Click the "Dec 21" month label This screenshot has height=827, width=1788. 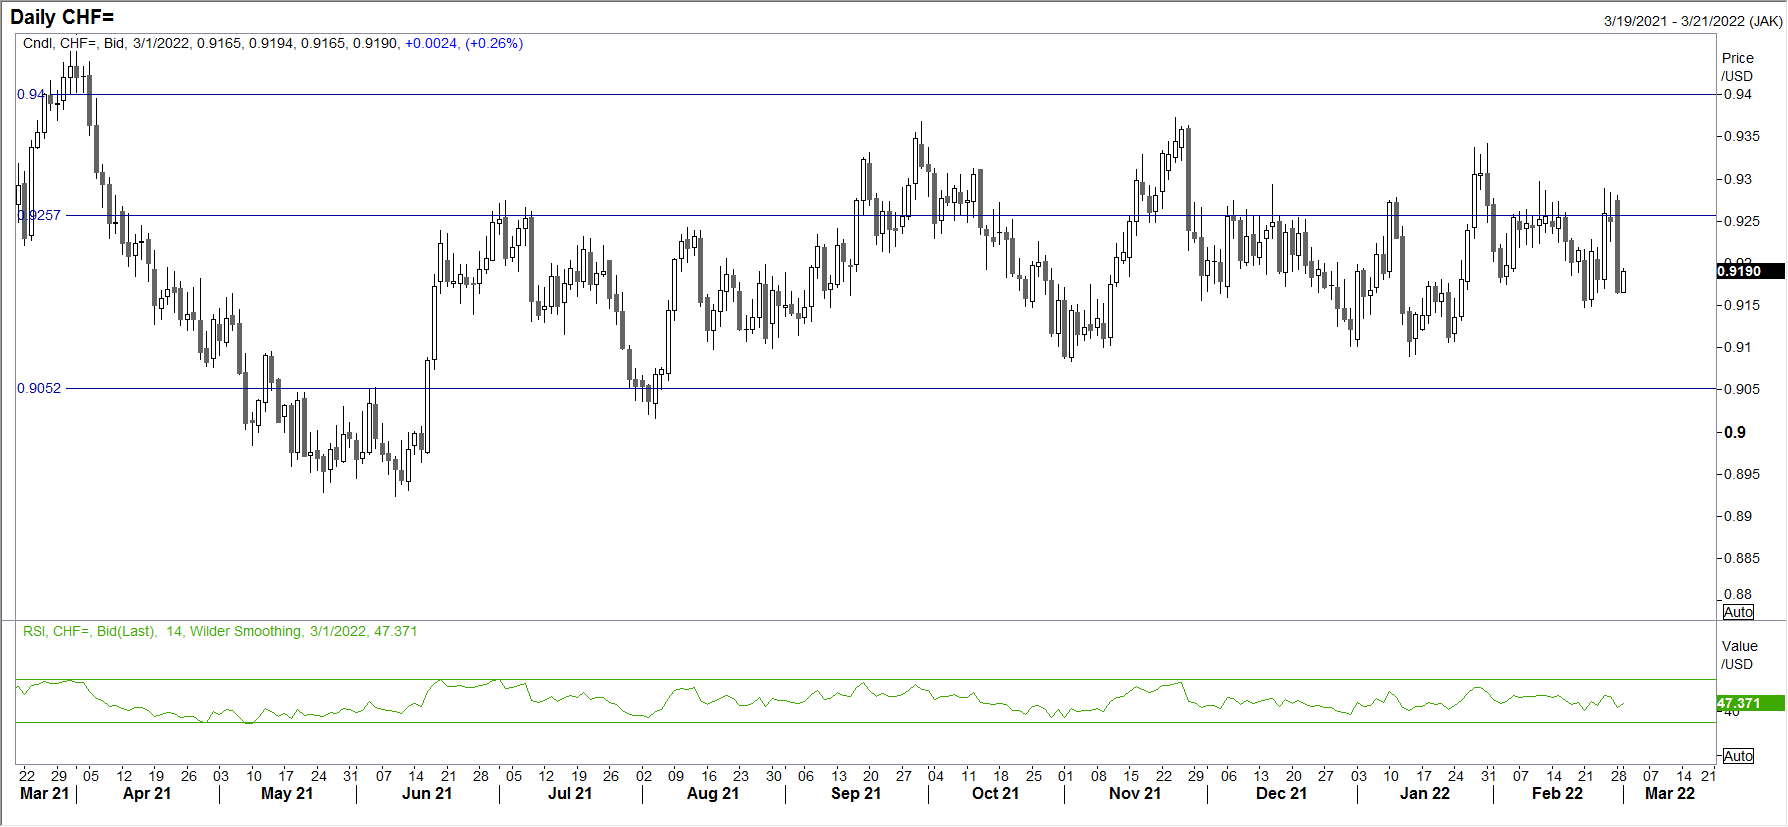[x=1282, y=793]
